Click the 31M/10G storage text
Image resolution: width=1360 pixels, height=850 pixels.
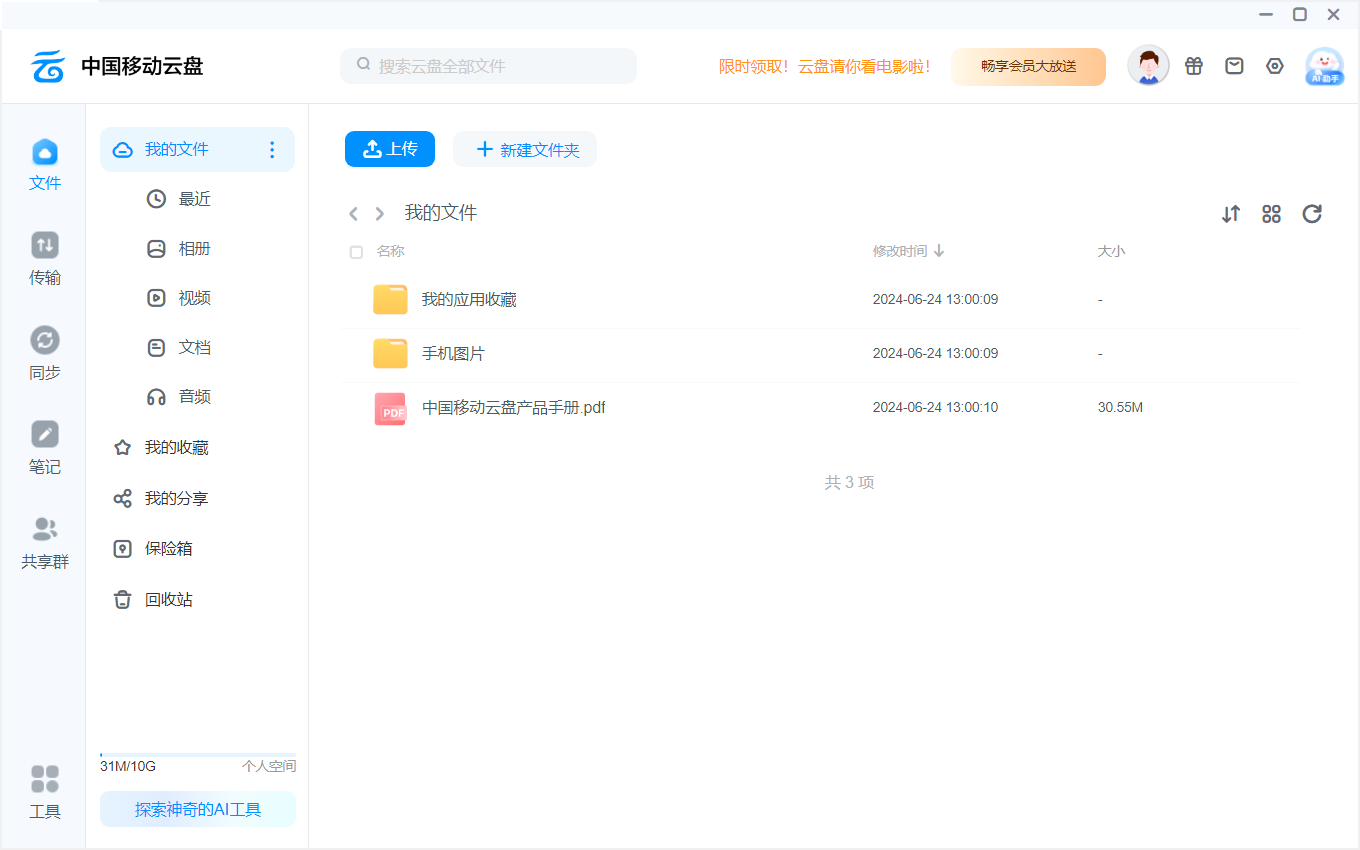pyautogui.click(x=128, y=767)
